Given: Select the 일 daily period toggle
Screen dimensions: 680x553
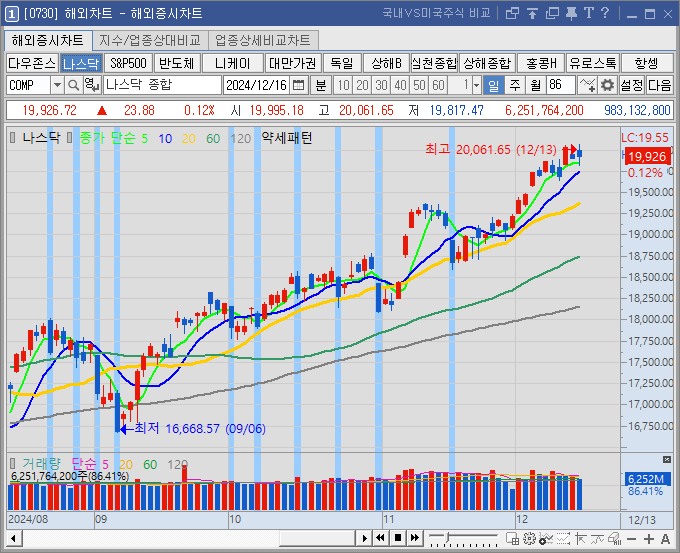Looking at the screenshot, I should point(494,85).
